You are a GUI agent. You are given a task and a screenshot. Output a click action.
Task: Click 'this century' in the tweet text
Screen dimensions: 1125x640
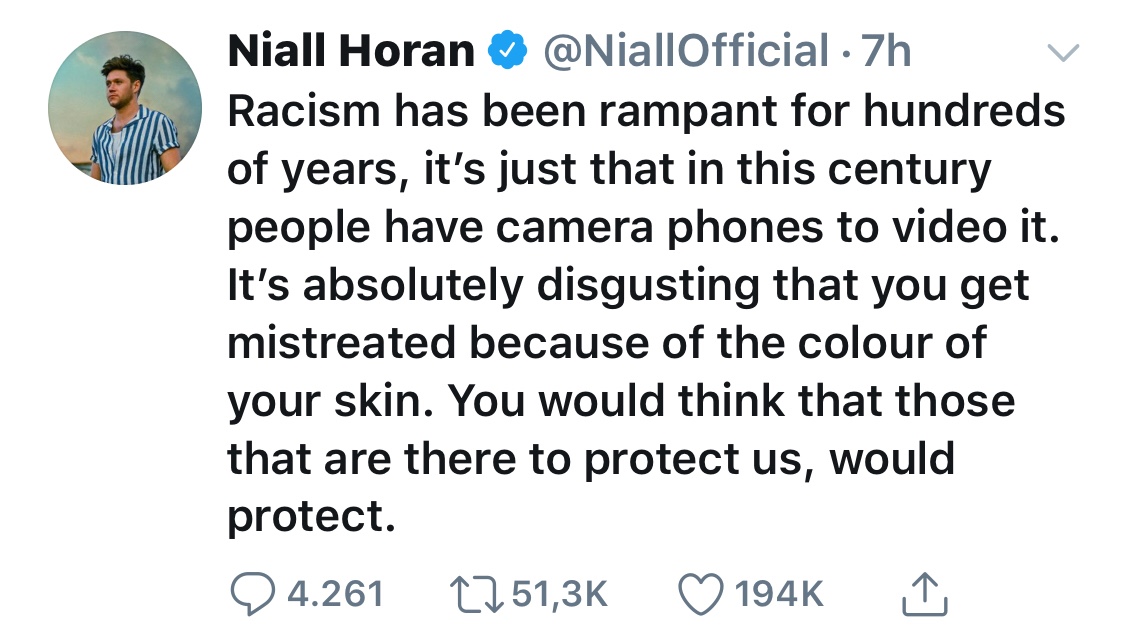(x=863, y=170)
